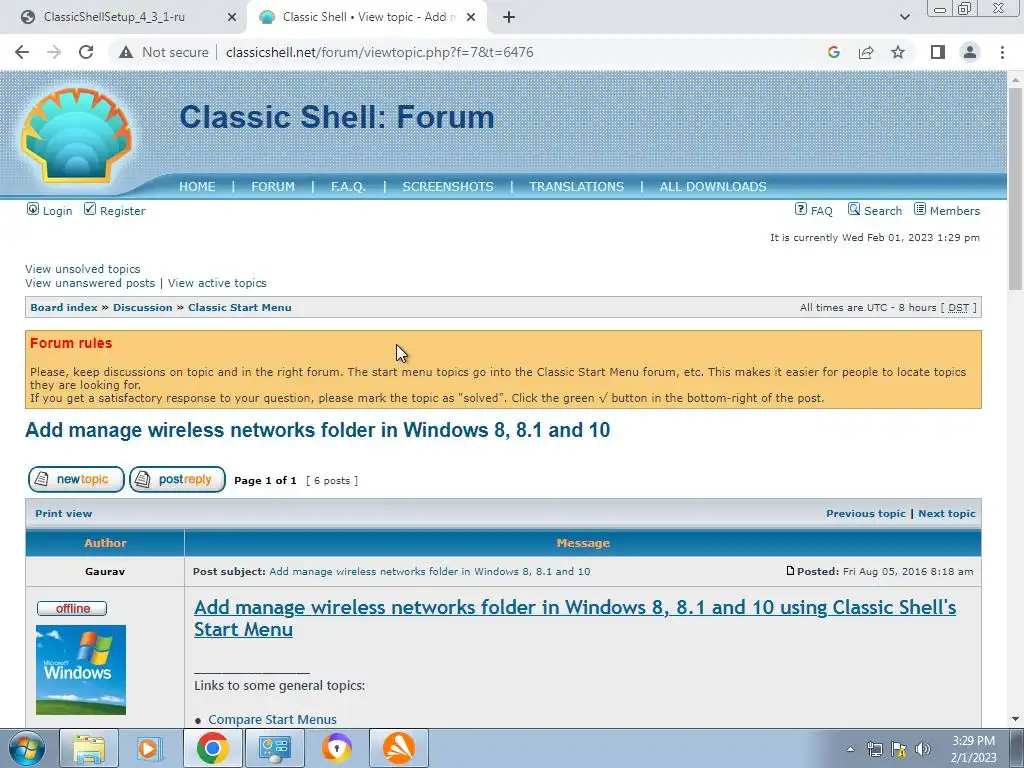Open the Not secure site info warning
The image size is (1024, 768).
click(163, 52)
